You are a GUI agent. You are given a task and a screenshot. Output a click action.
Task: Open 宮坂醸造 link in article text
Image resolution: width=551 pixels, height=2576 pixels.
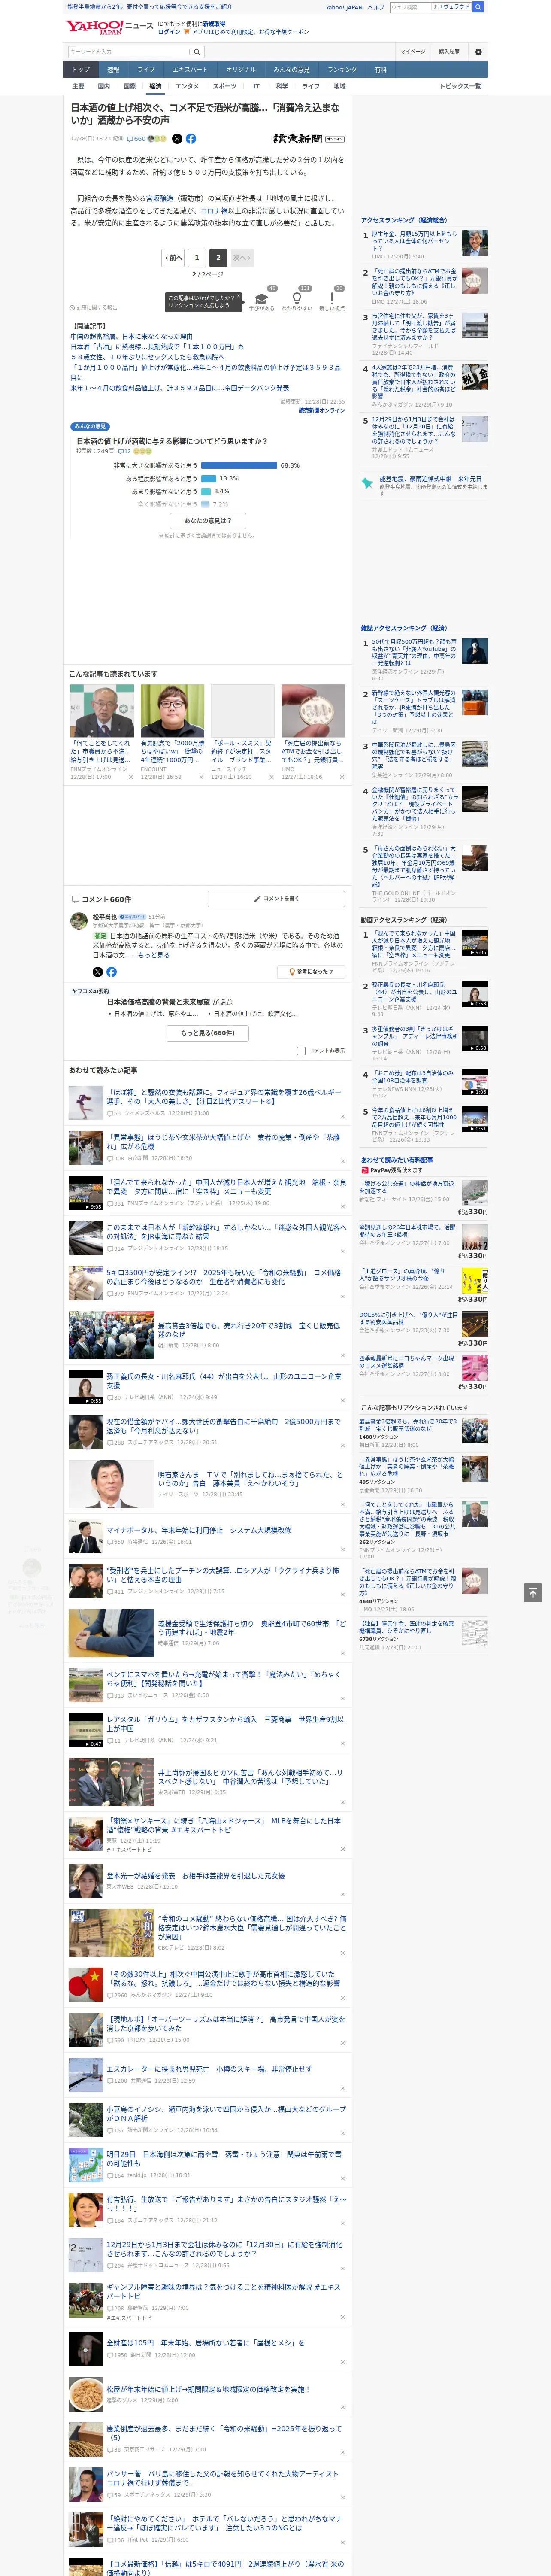(x=160, y=198)
